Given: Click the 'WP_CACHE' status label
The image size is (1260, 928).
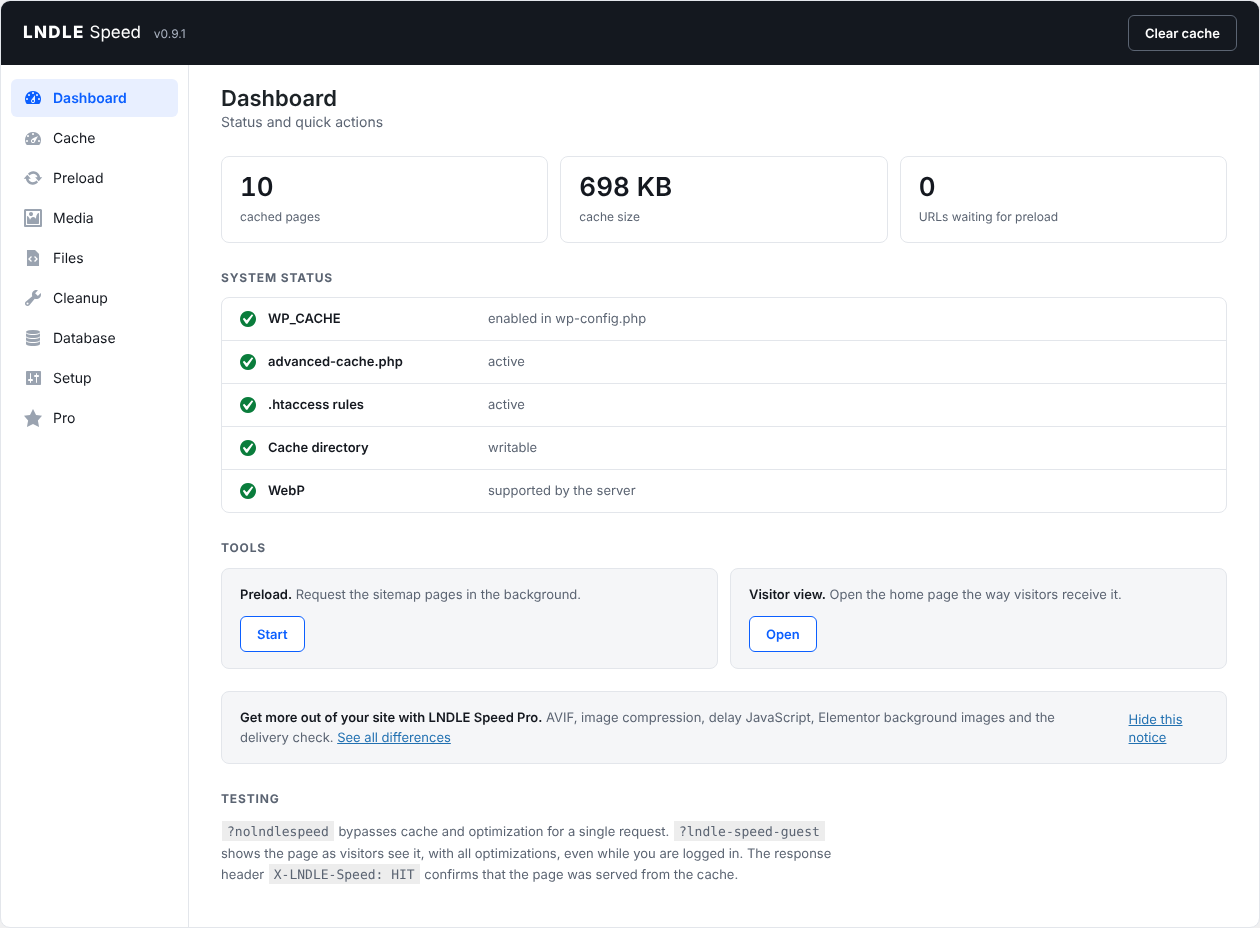Looking at the screenshot, I should coord(304,319).
